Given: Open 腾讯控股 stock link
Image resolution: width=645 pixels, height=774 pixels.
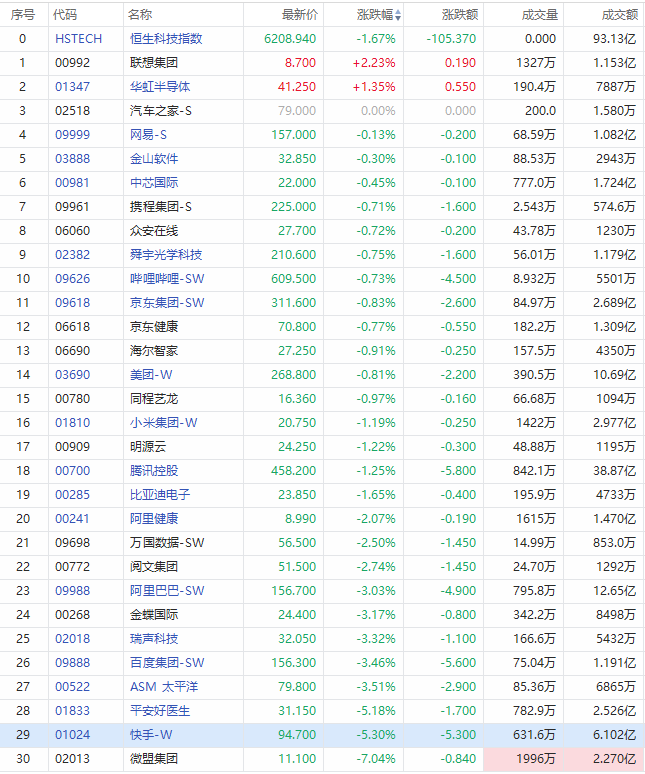Looking at the screenshot, I should 154,471.
